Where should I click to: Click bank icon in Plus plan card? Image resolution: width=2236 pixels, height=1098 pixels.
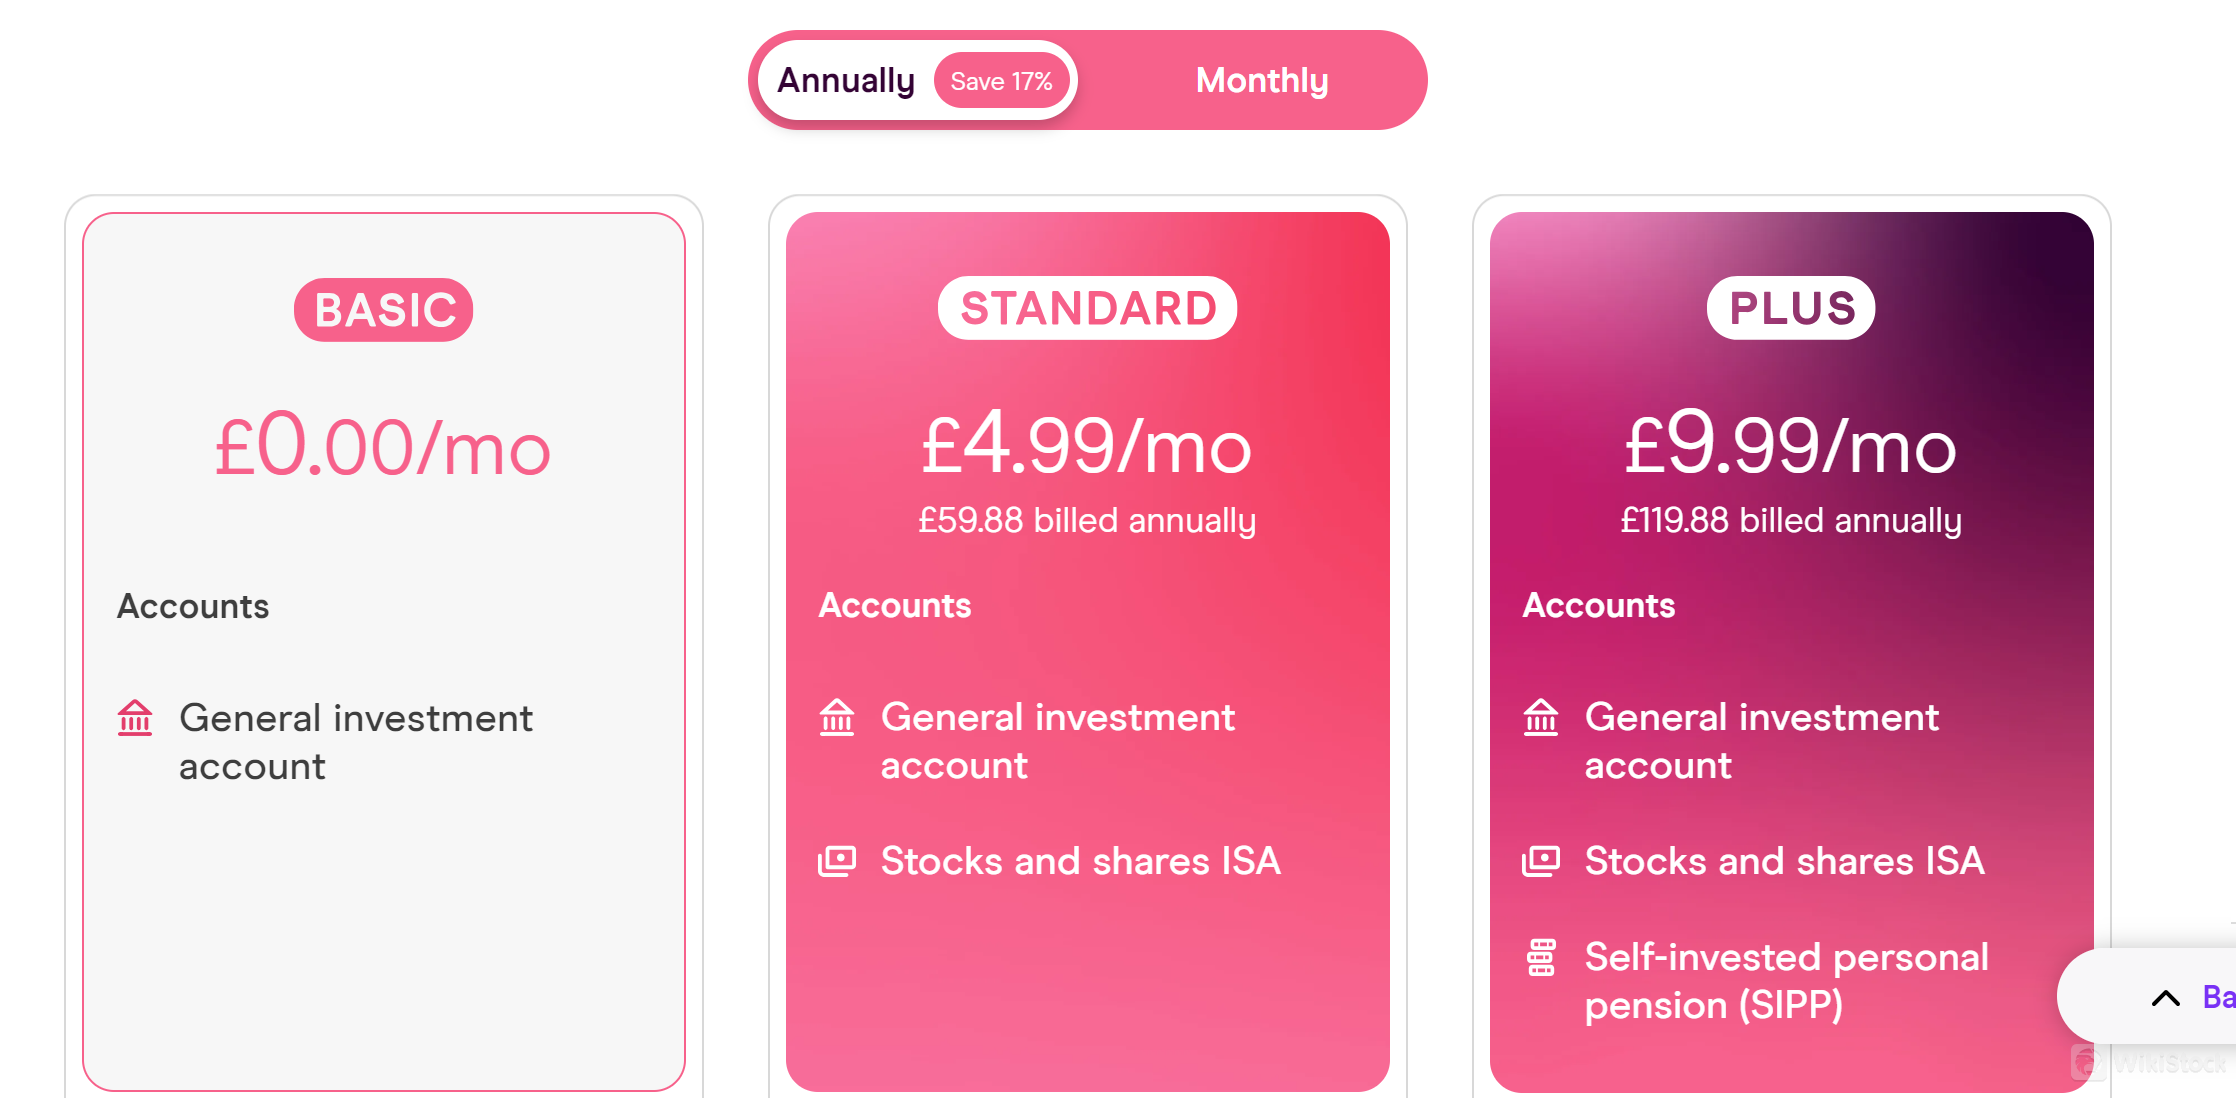point(1541,717)
